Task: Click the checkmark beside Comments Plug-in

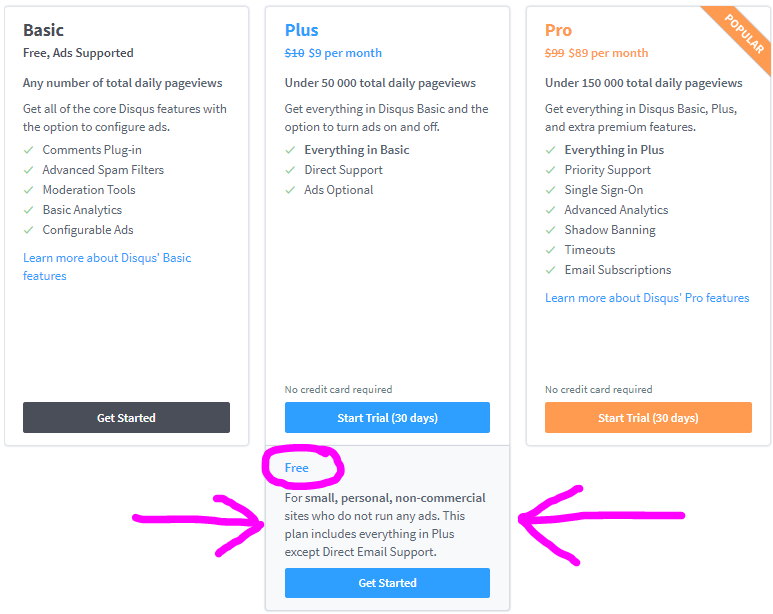Action: pos(29,150)
